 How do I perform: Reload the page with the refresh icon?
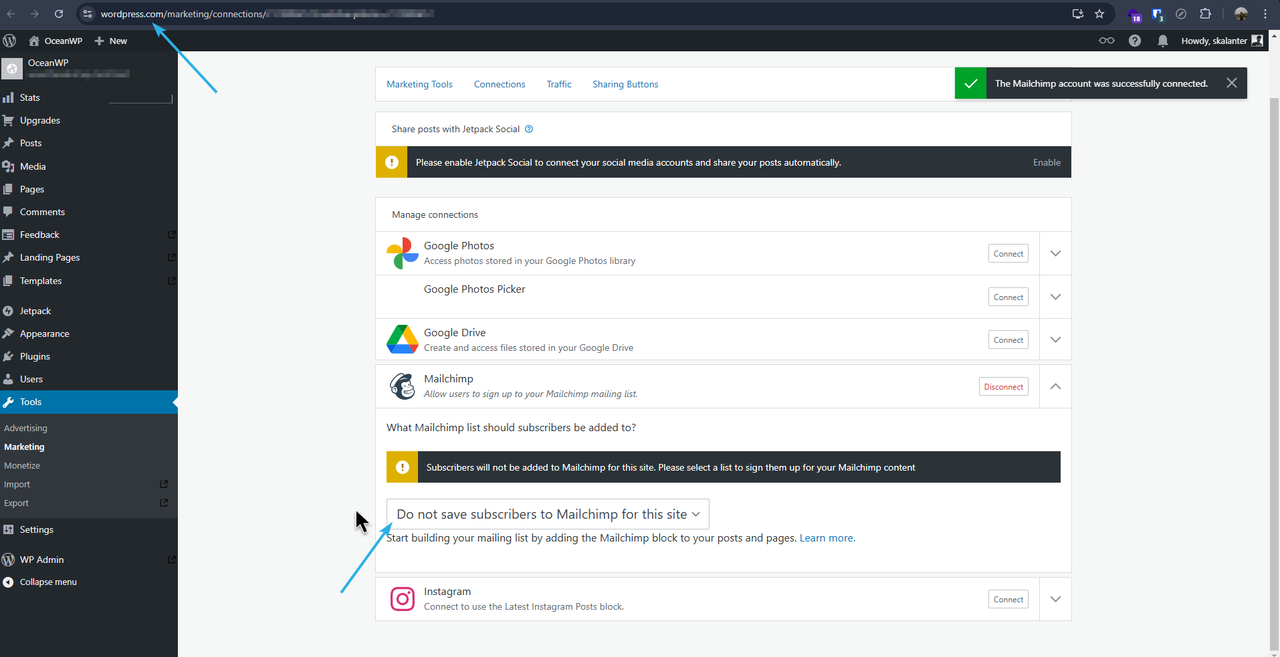coord(59,14)
